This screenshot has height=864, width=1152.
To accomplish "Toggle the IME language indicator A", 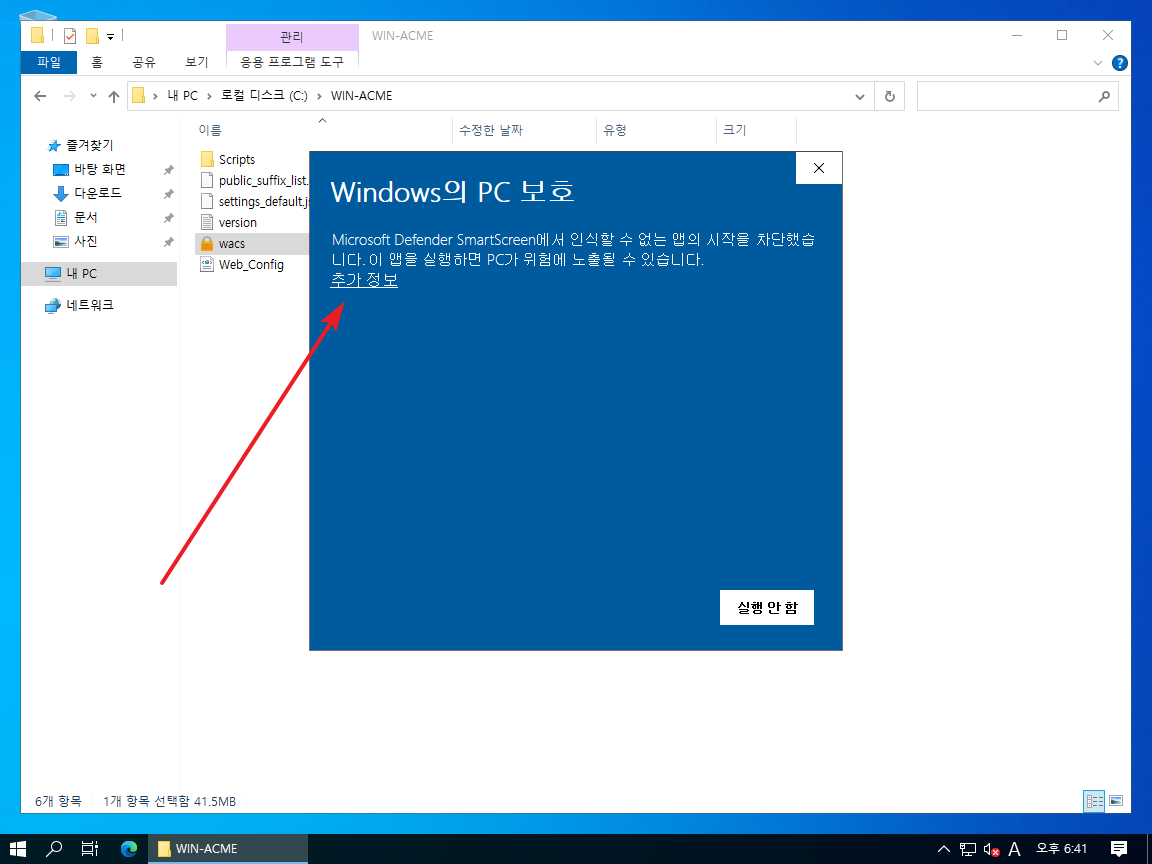I will 1015,849.
